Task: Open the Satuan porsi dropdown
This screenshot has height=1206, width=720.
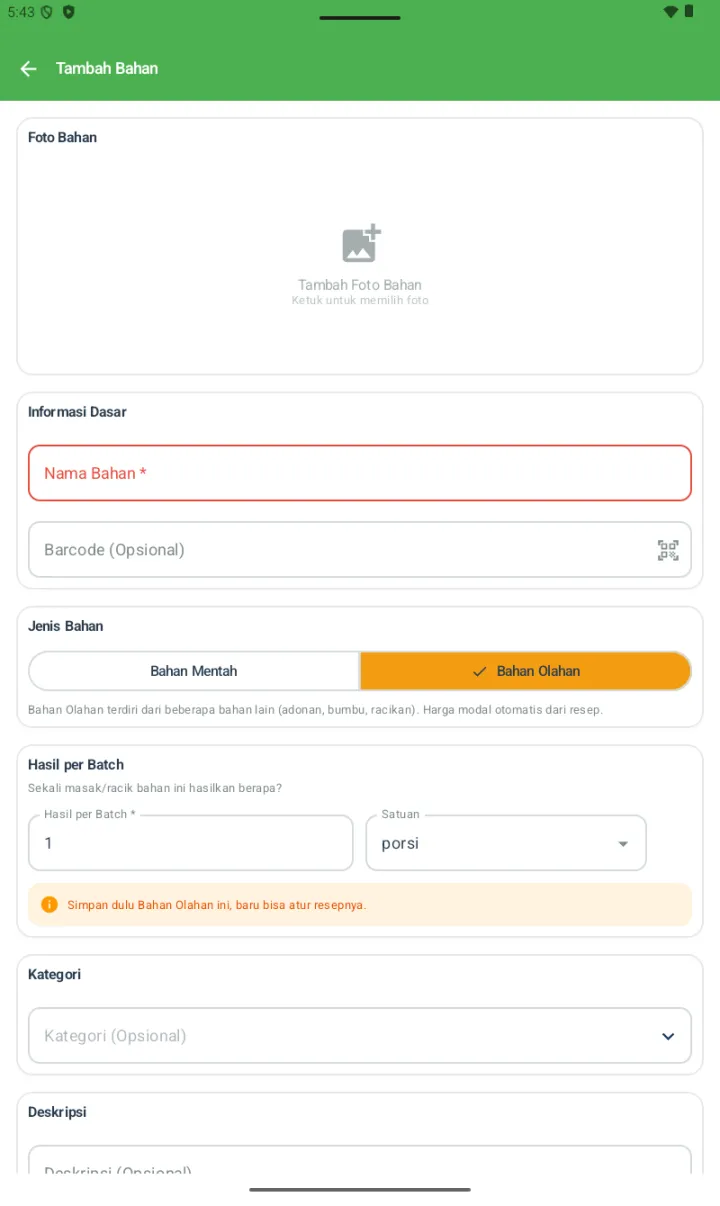Action: (506, 843)
